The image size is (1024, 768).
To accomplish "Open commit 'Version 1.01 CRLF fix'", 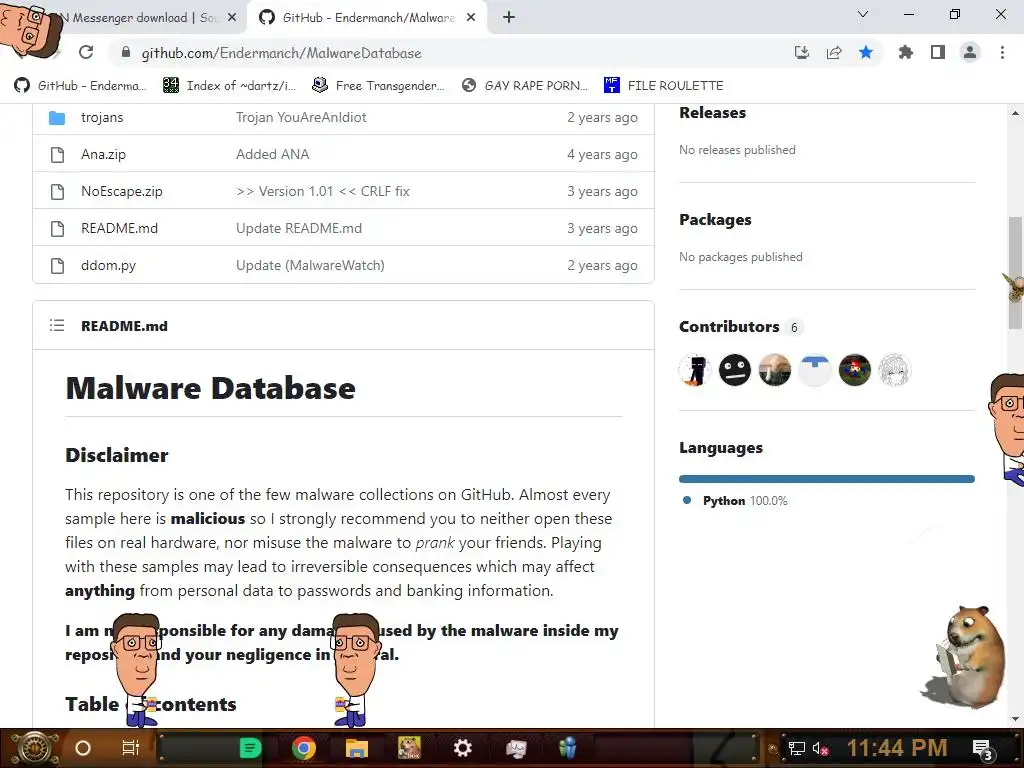I will (x=323, y=191).
